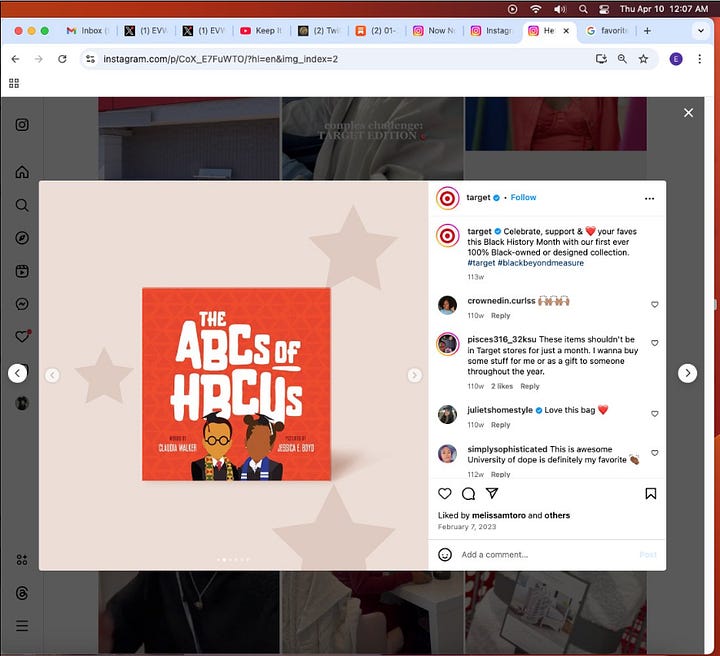
Task: Open Instagram home logo in sidebar
Action: tap(22, 125)
